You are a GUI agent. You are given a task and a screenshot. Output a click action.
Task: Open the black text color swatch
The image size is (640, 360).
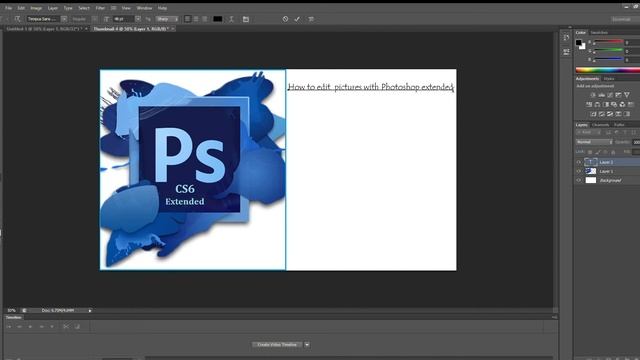(218, 19)
